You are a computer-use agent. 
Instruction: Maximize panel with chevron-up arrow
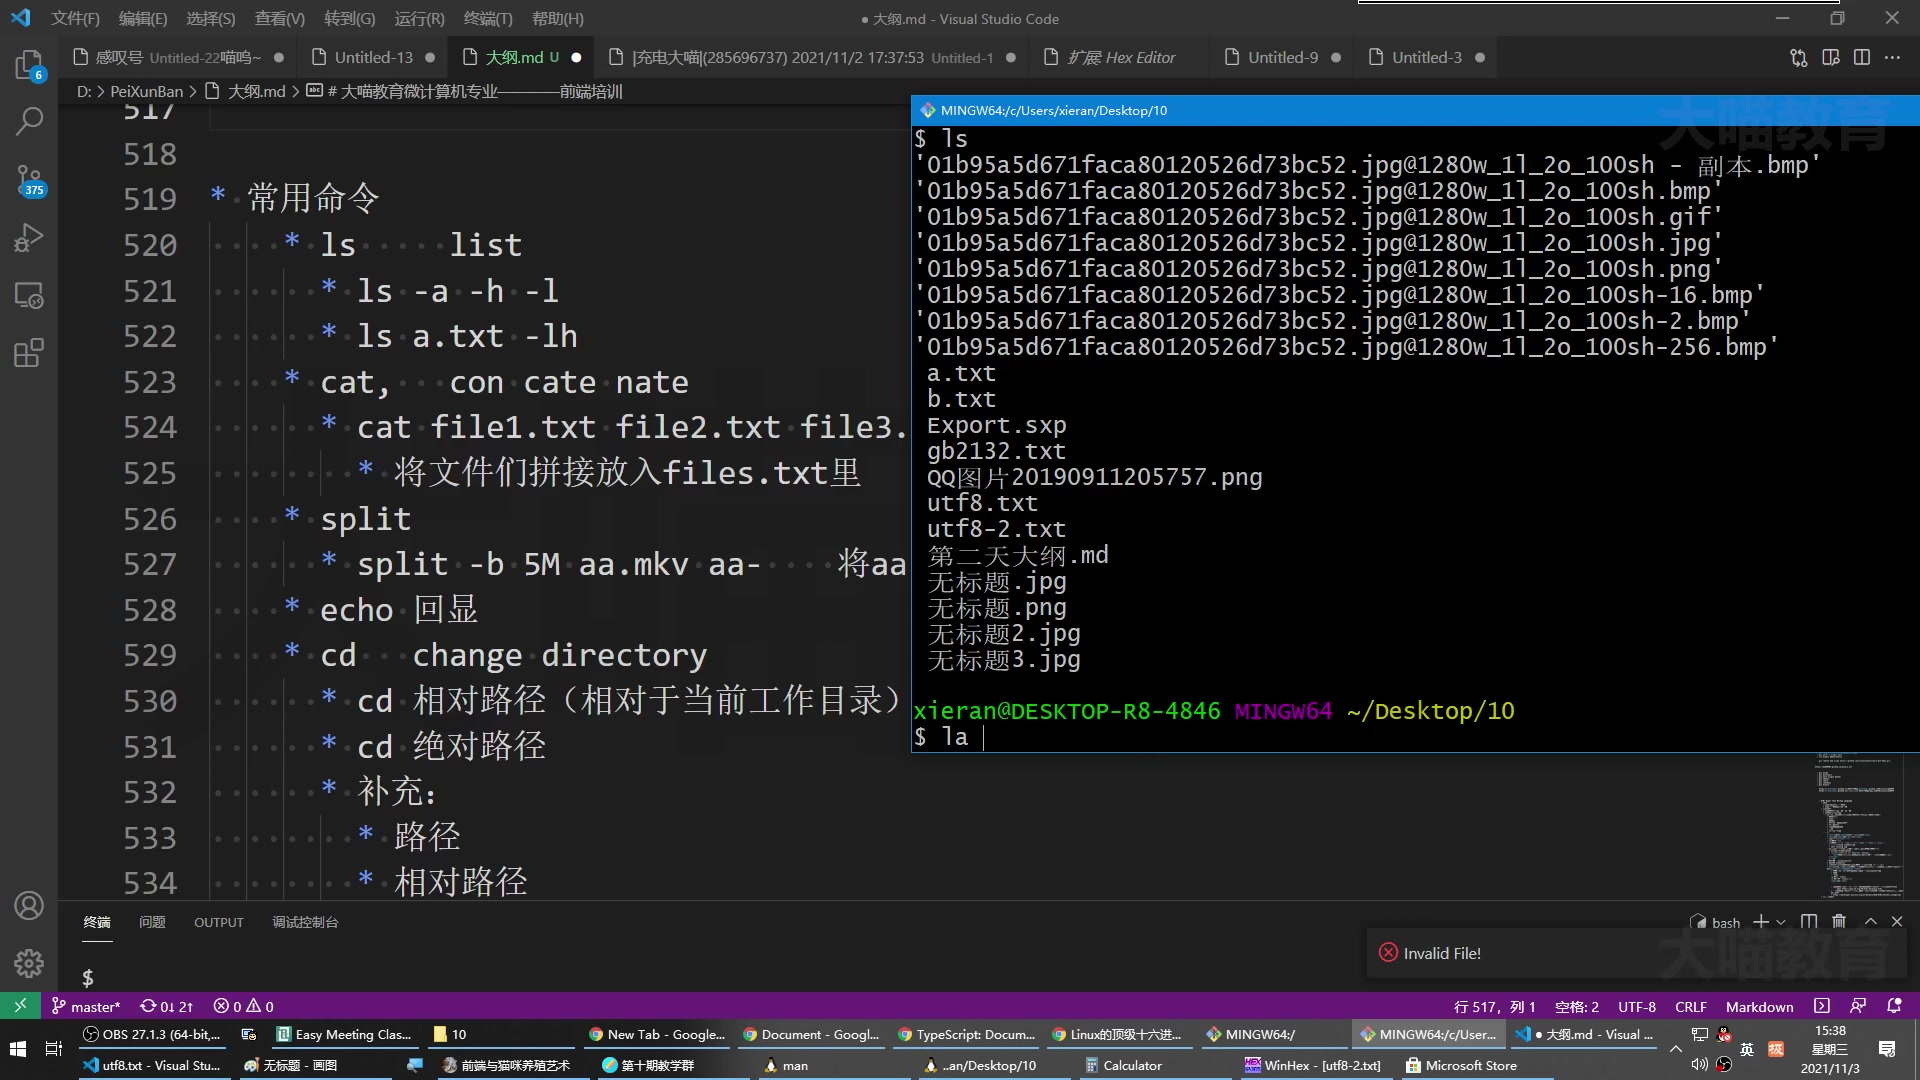[1868, 921]
